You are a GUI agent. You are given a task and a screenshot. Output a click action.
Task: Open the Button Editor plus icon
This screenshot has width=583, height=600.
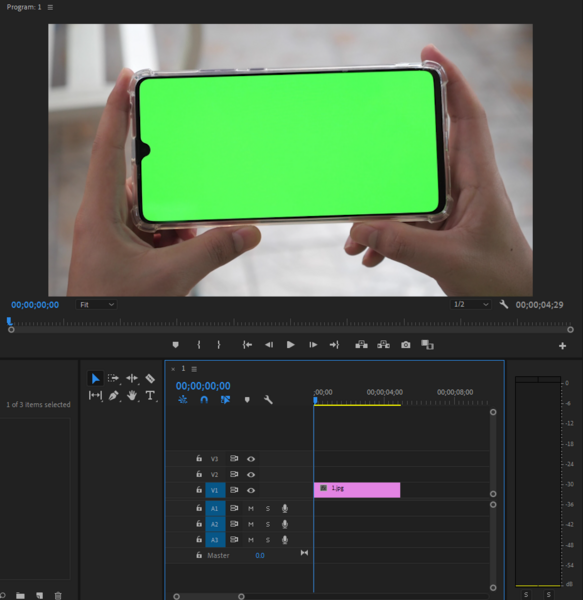(562, 346)
